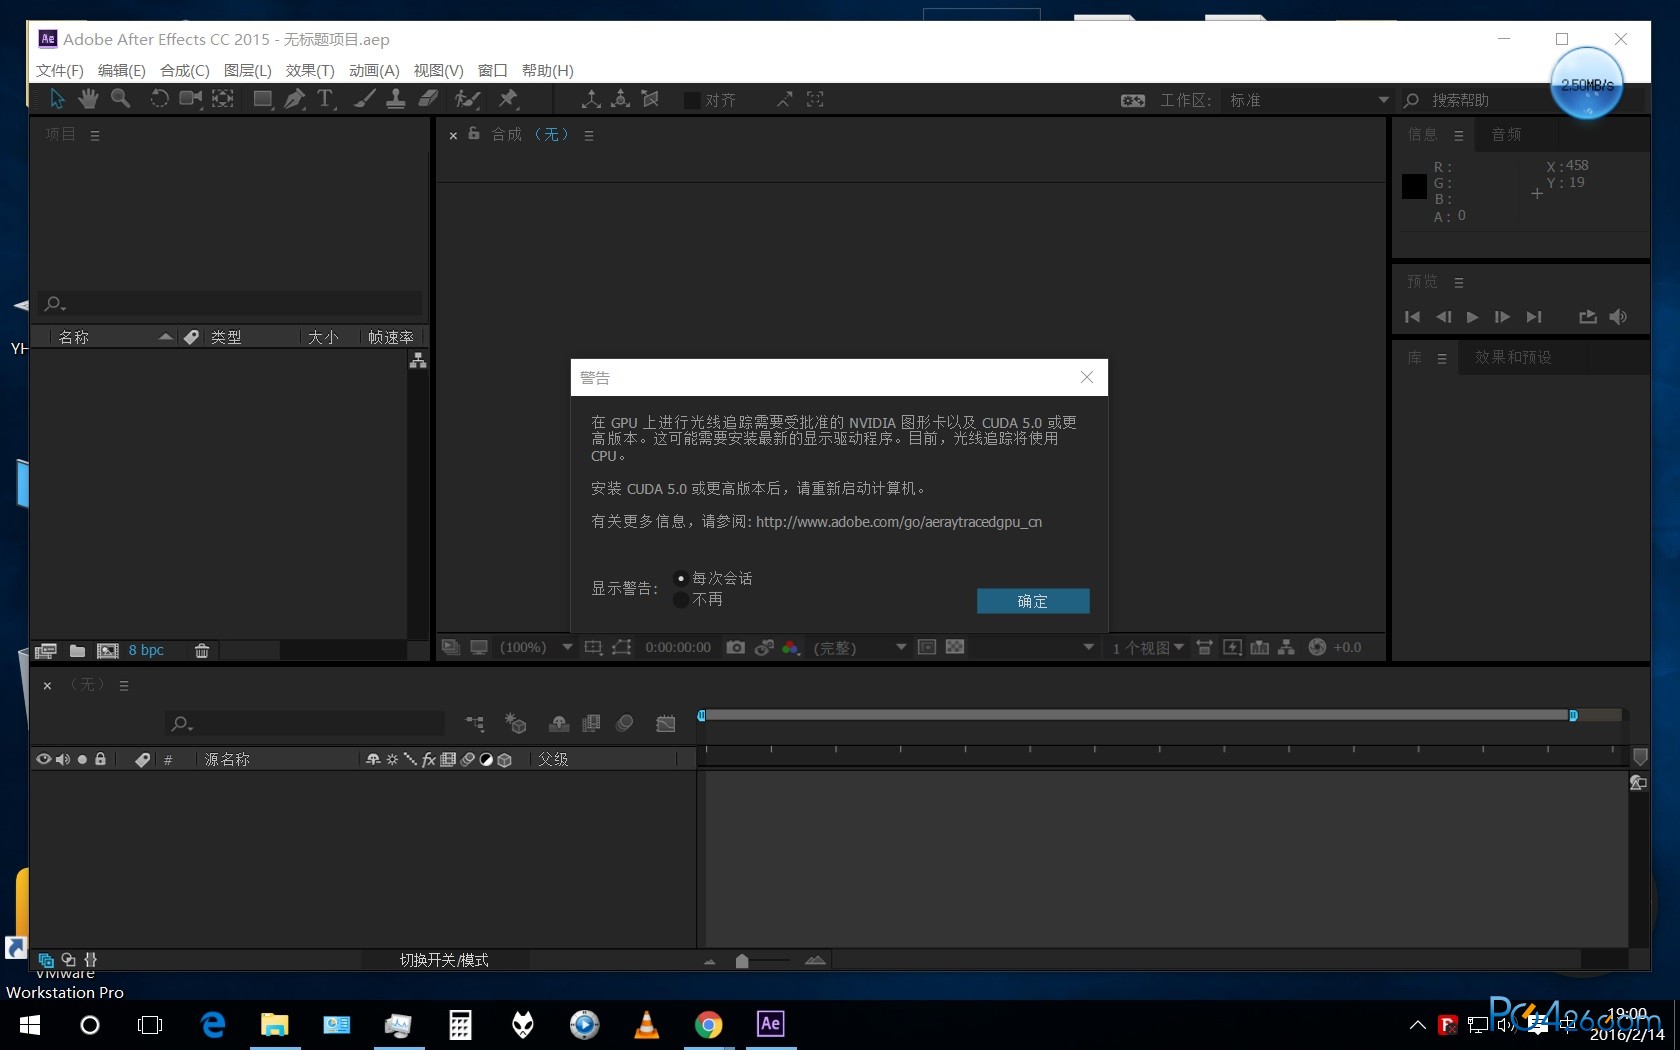Click the project panel search field
The height and width of the screenshot is (1050, 1680).
coord(230,303)
